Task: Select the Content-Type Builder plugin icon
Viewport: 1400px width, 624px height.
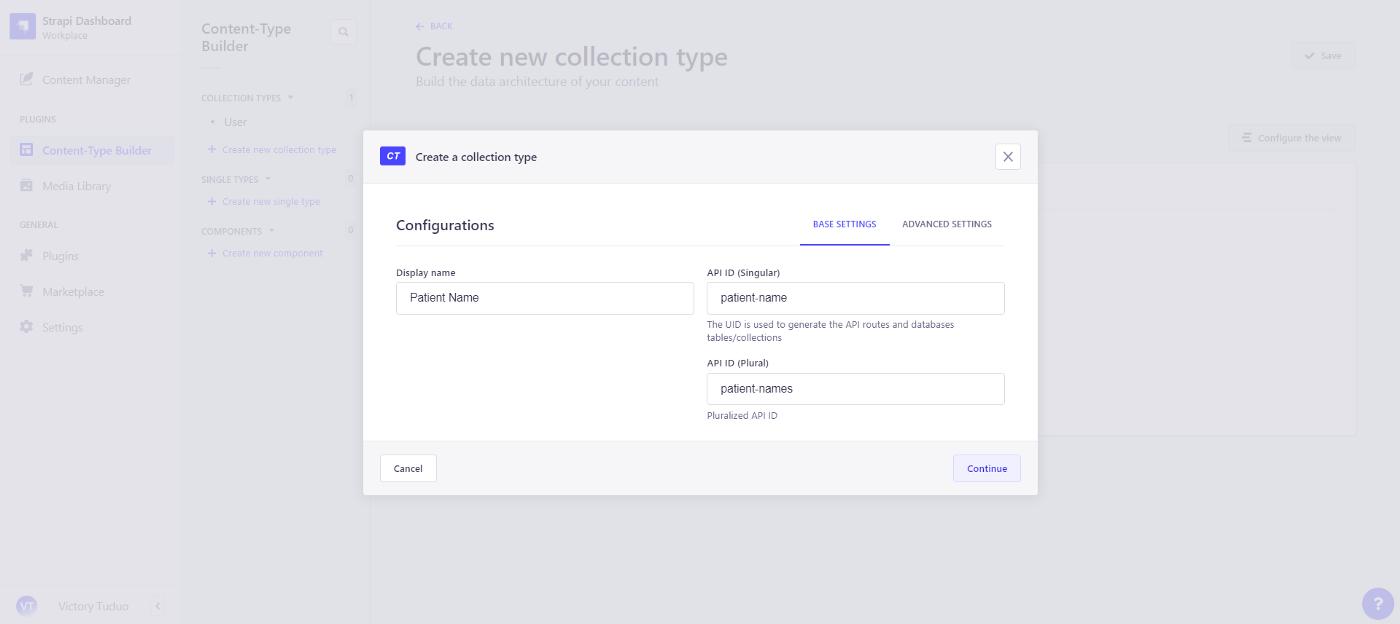Action: click(x=25, y=150)
